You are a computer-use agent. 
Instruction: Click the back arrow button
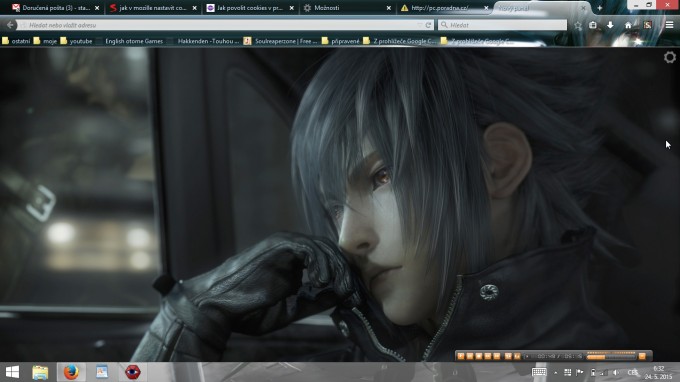(10, 25)
